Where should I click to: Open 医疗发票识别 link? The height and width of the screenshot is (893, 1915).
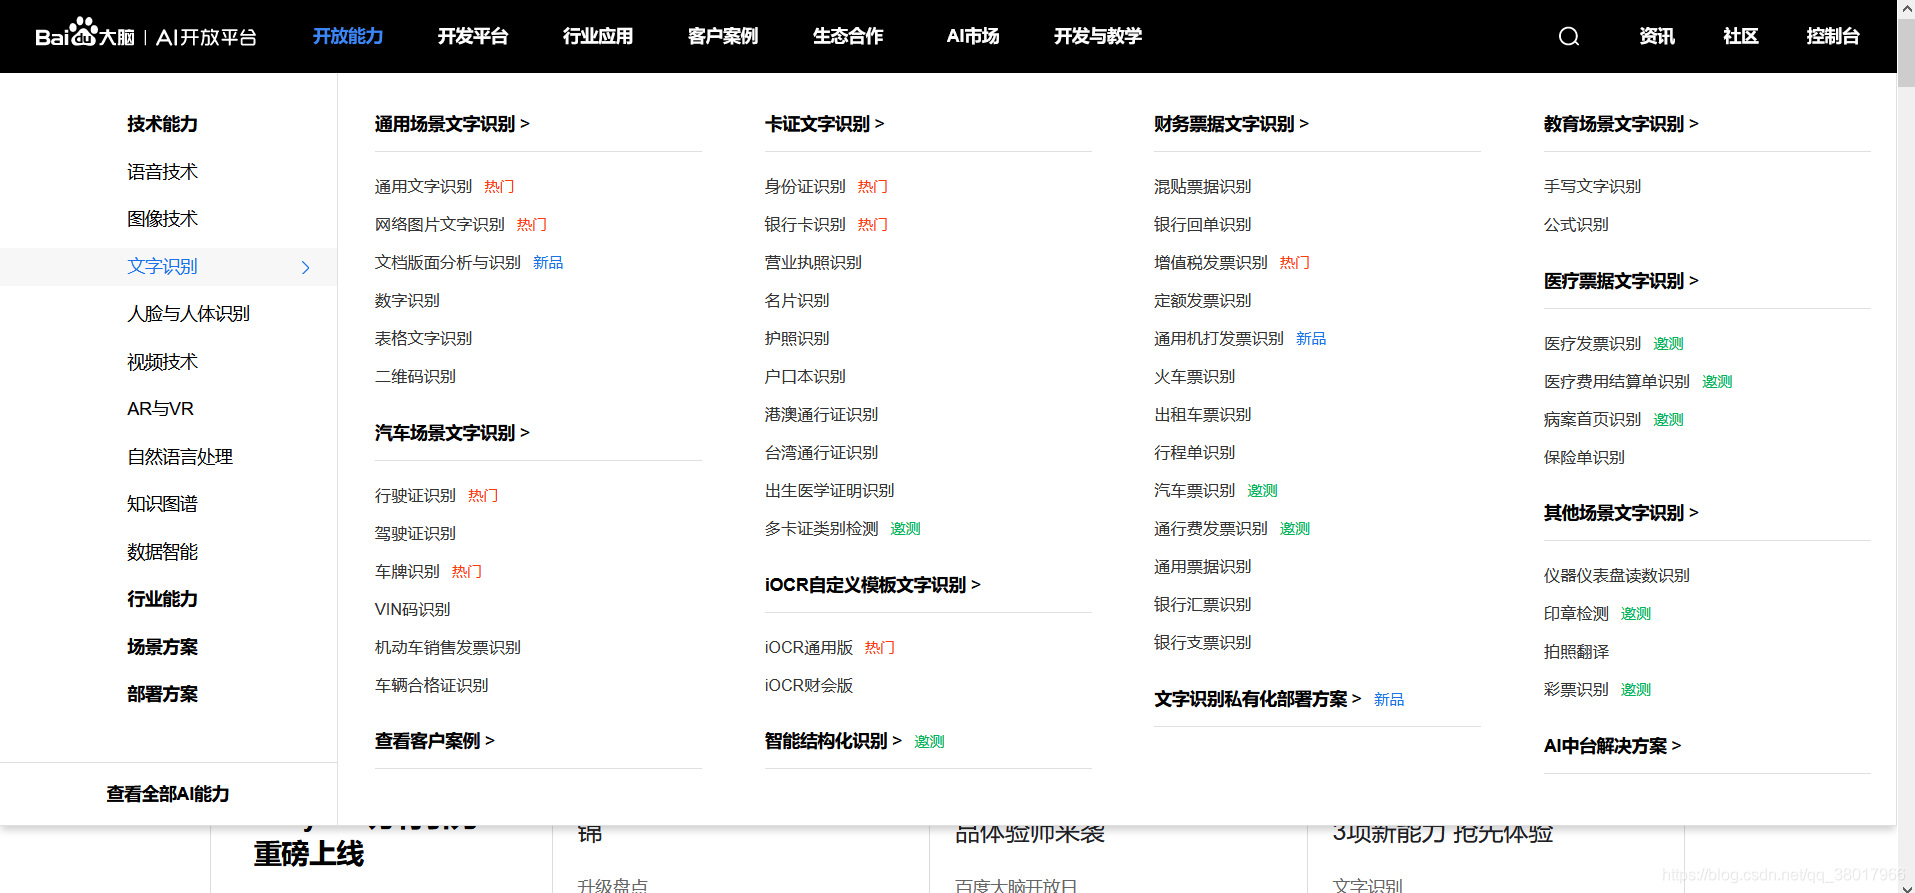click(x=1592, y=344)
